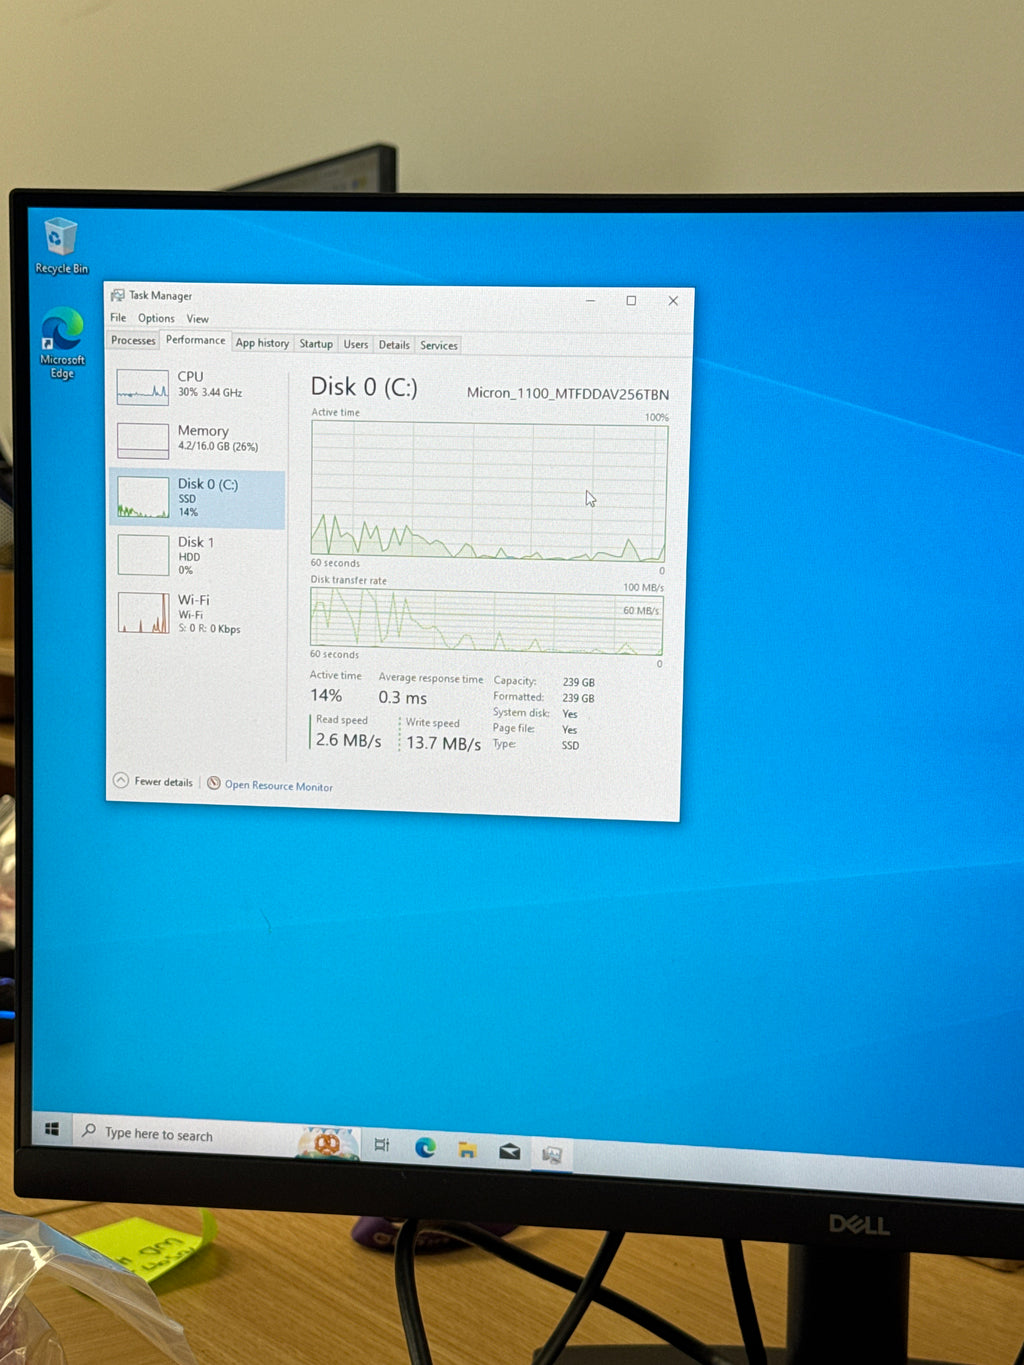Open the Windows Start menu
The height and width of the screenshot is (1365, 1024).
52,1129
